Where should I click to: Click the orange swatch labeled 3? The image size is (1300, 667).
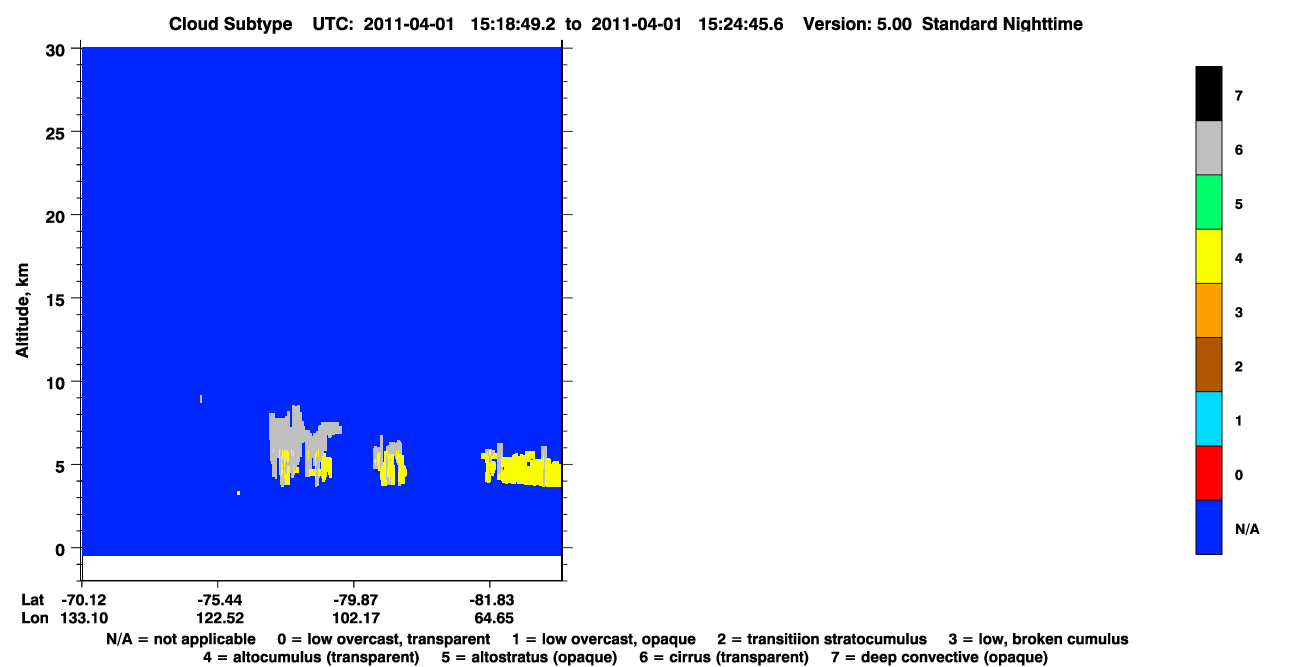click(1209, 310)
